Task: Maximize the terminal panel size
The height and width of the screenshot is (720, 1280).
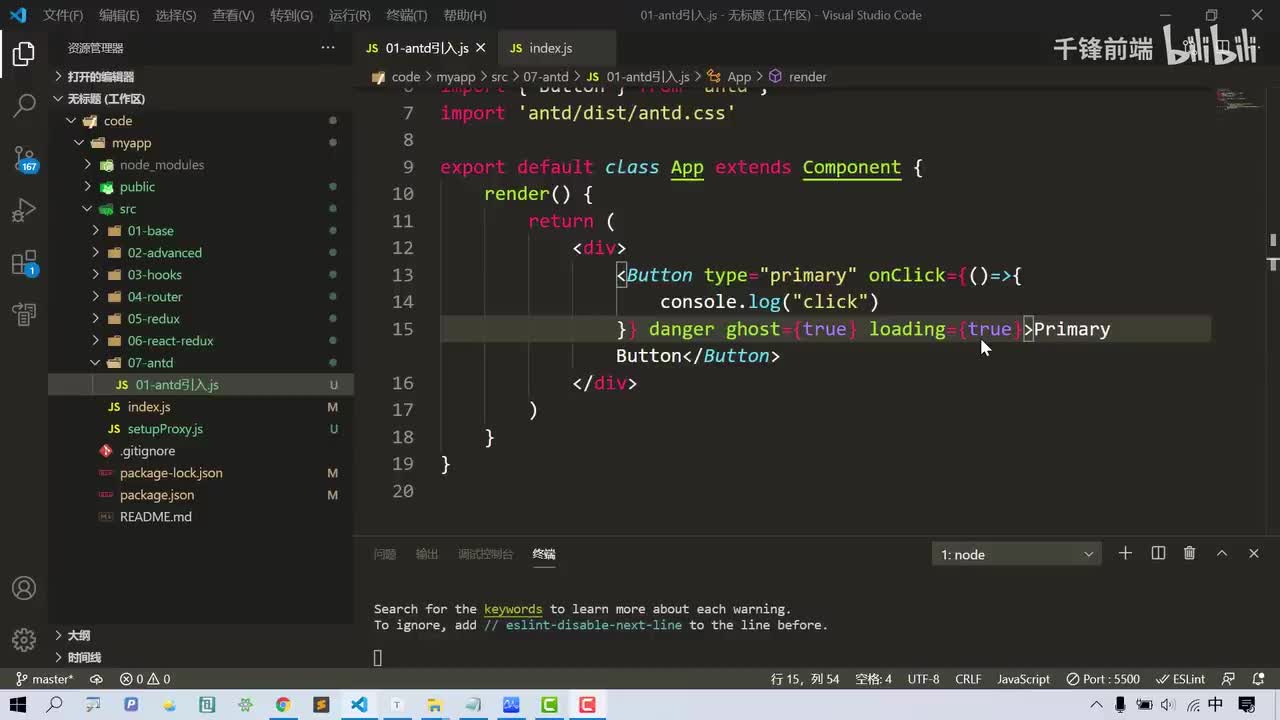Action: pos(1221,553)
